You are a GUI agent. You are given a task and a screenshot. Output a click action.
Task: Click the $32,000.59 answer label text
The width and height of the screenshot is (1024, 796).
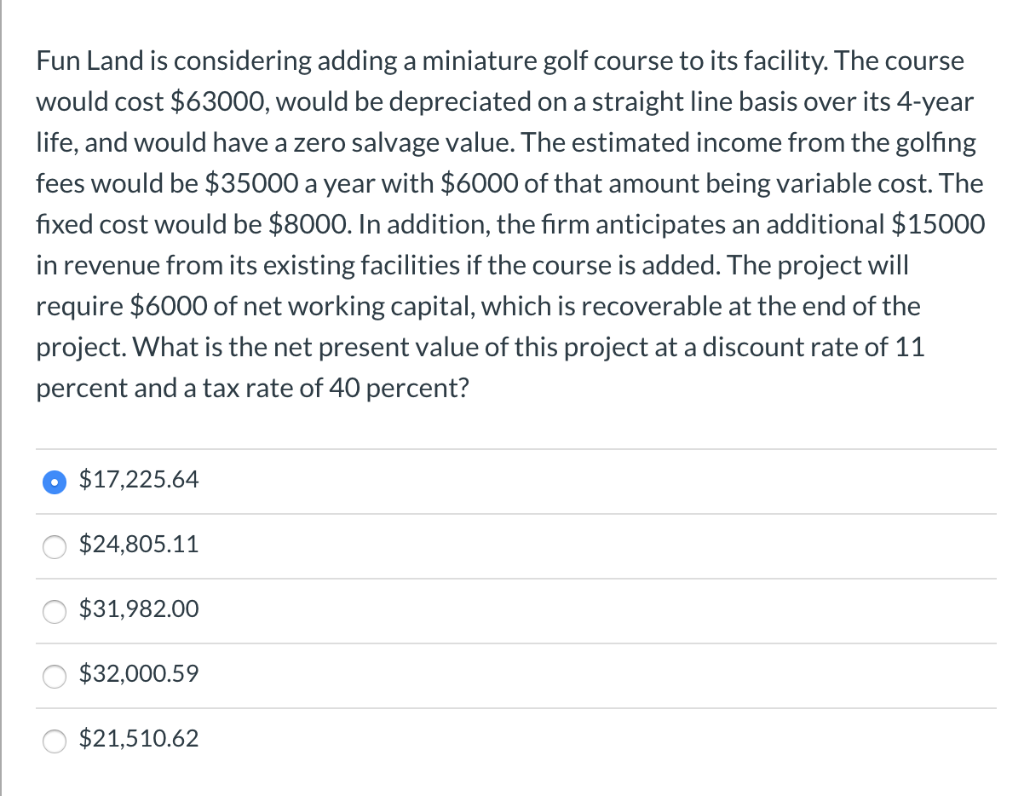point(139,674)
